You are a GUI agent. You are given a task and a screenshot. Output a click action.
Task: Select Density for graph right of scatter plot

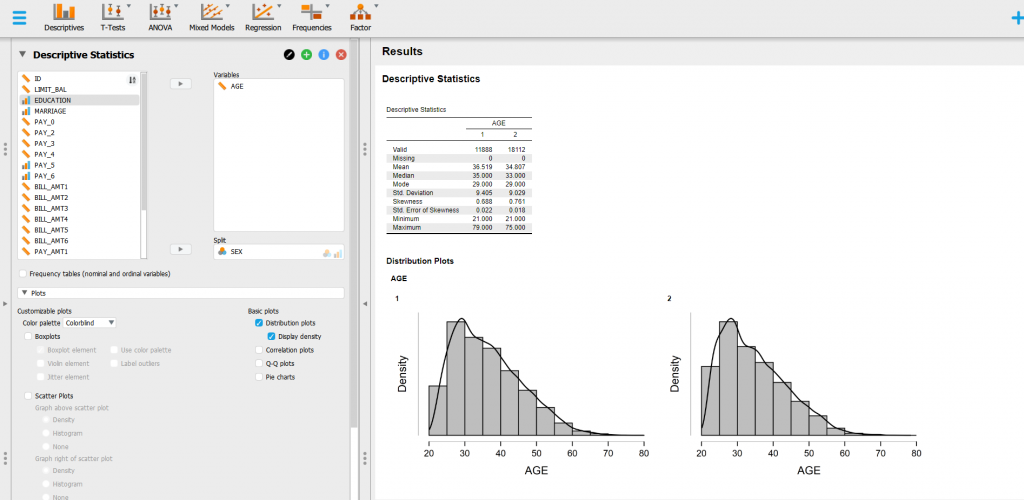tap(46, 470)
